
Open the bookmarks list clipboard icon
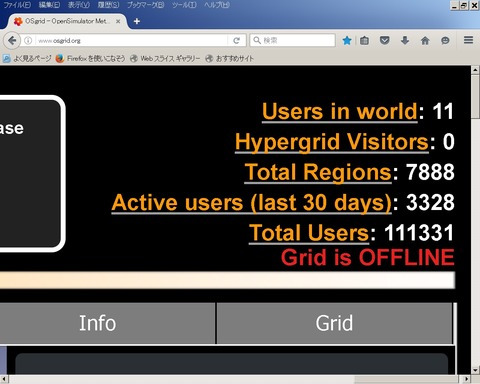coord(364,41)
